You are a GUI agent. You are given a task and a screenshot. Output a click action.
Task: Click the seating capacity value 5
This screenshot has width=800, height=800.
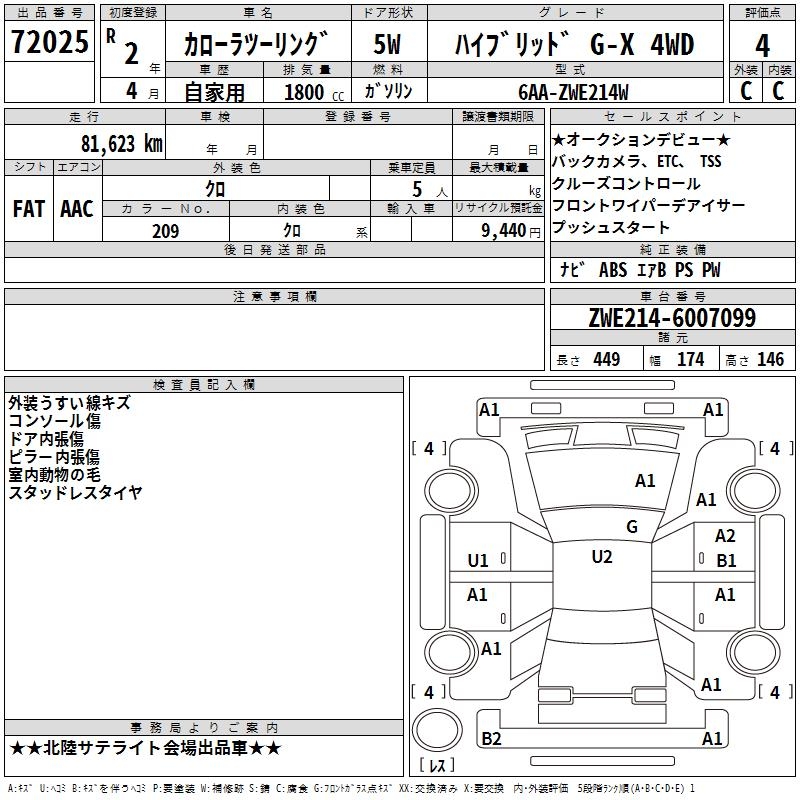417,190
